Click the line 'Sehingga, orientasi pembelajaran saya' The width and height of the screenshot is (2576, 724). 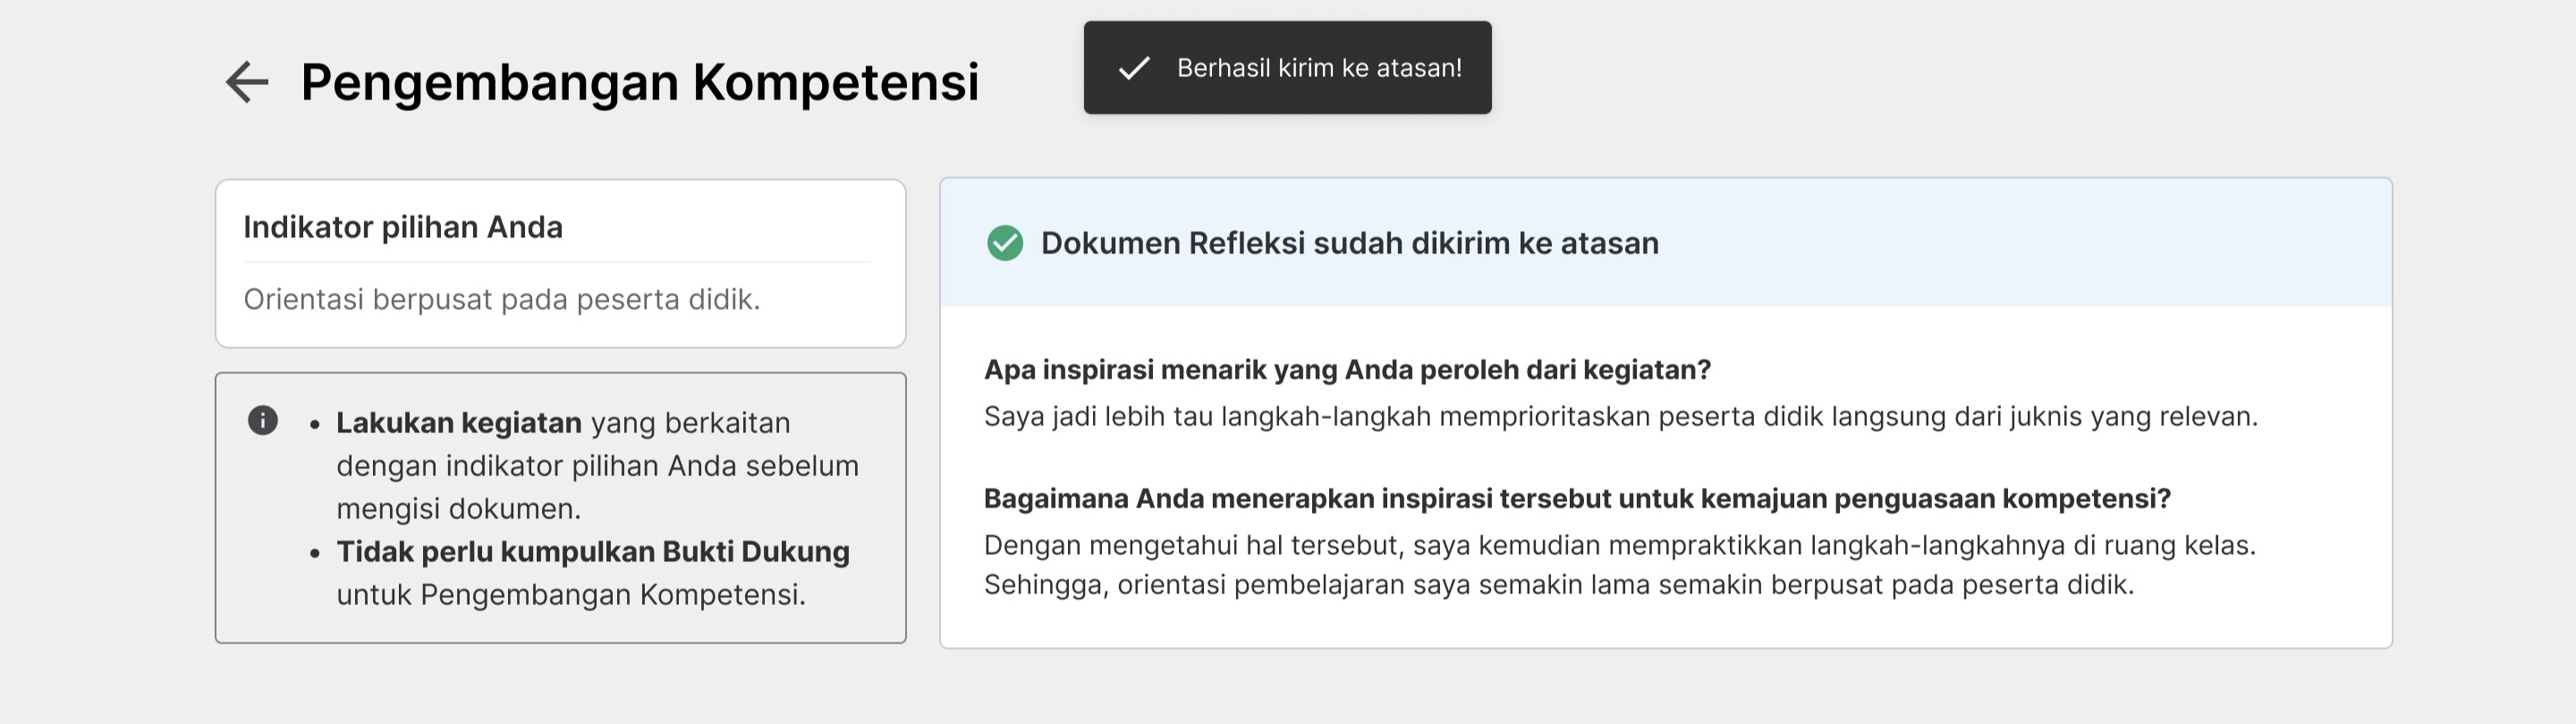pos(1559,585)
